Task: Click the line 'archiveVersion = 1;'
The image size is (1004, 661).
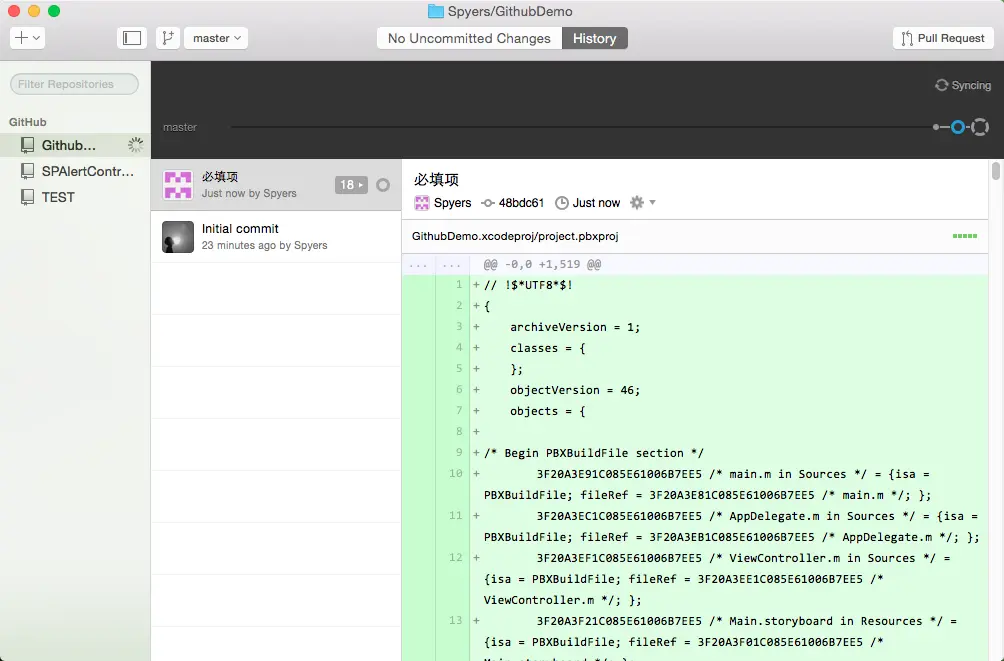Action: (575, 327)
